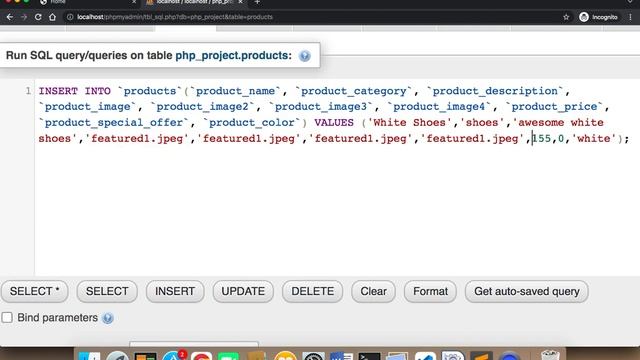Click the browser forward arrow
The height and width of the screenshot is (360, 640).
click(x=24, y=17)
